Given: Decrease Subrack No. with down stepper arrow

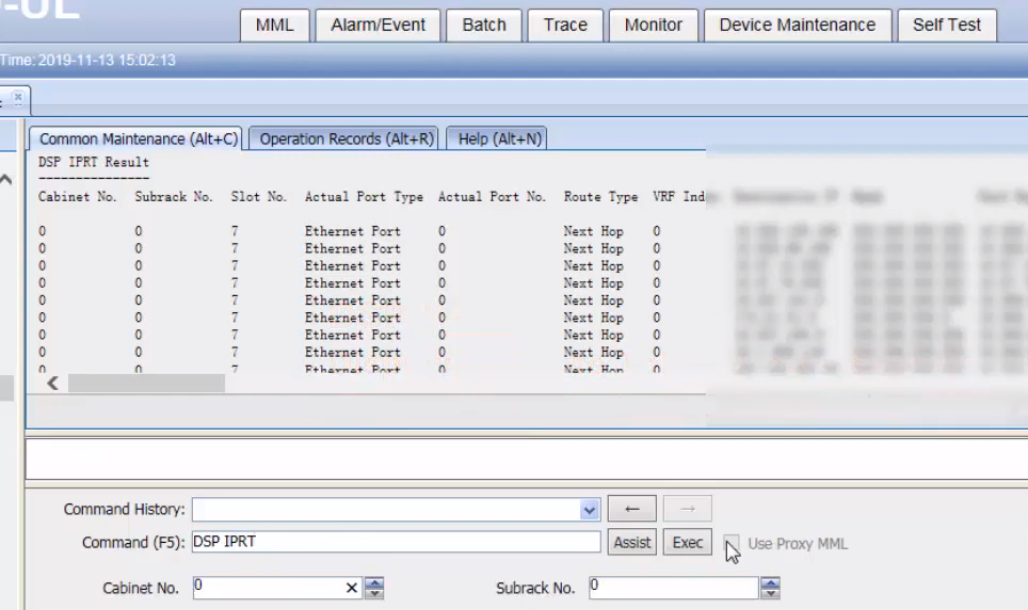Looking at the screenshot, I should click(x=770, y=593).
